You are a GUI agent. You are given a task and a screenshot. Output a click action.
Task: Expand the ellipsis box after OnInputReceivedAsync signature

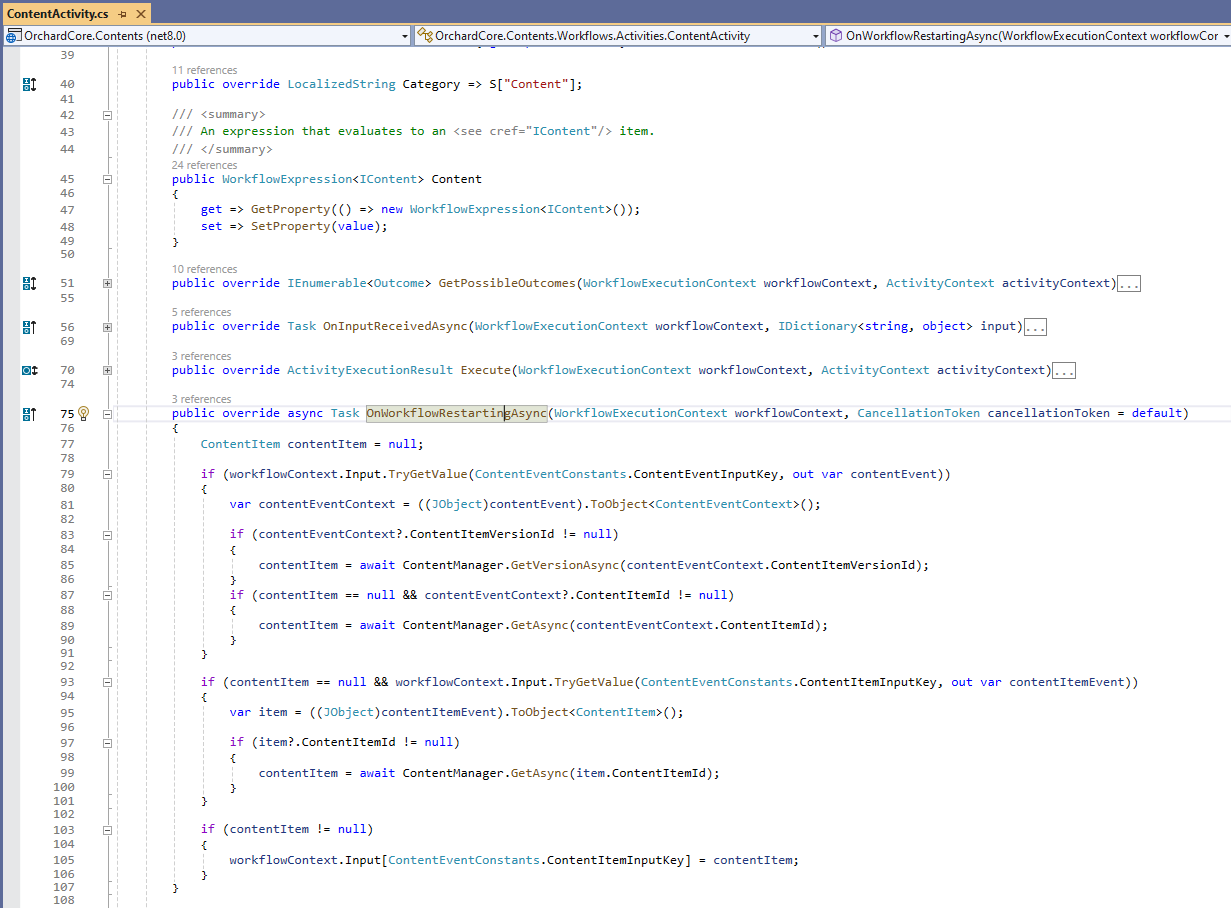pos(1035,327)
